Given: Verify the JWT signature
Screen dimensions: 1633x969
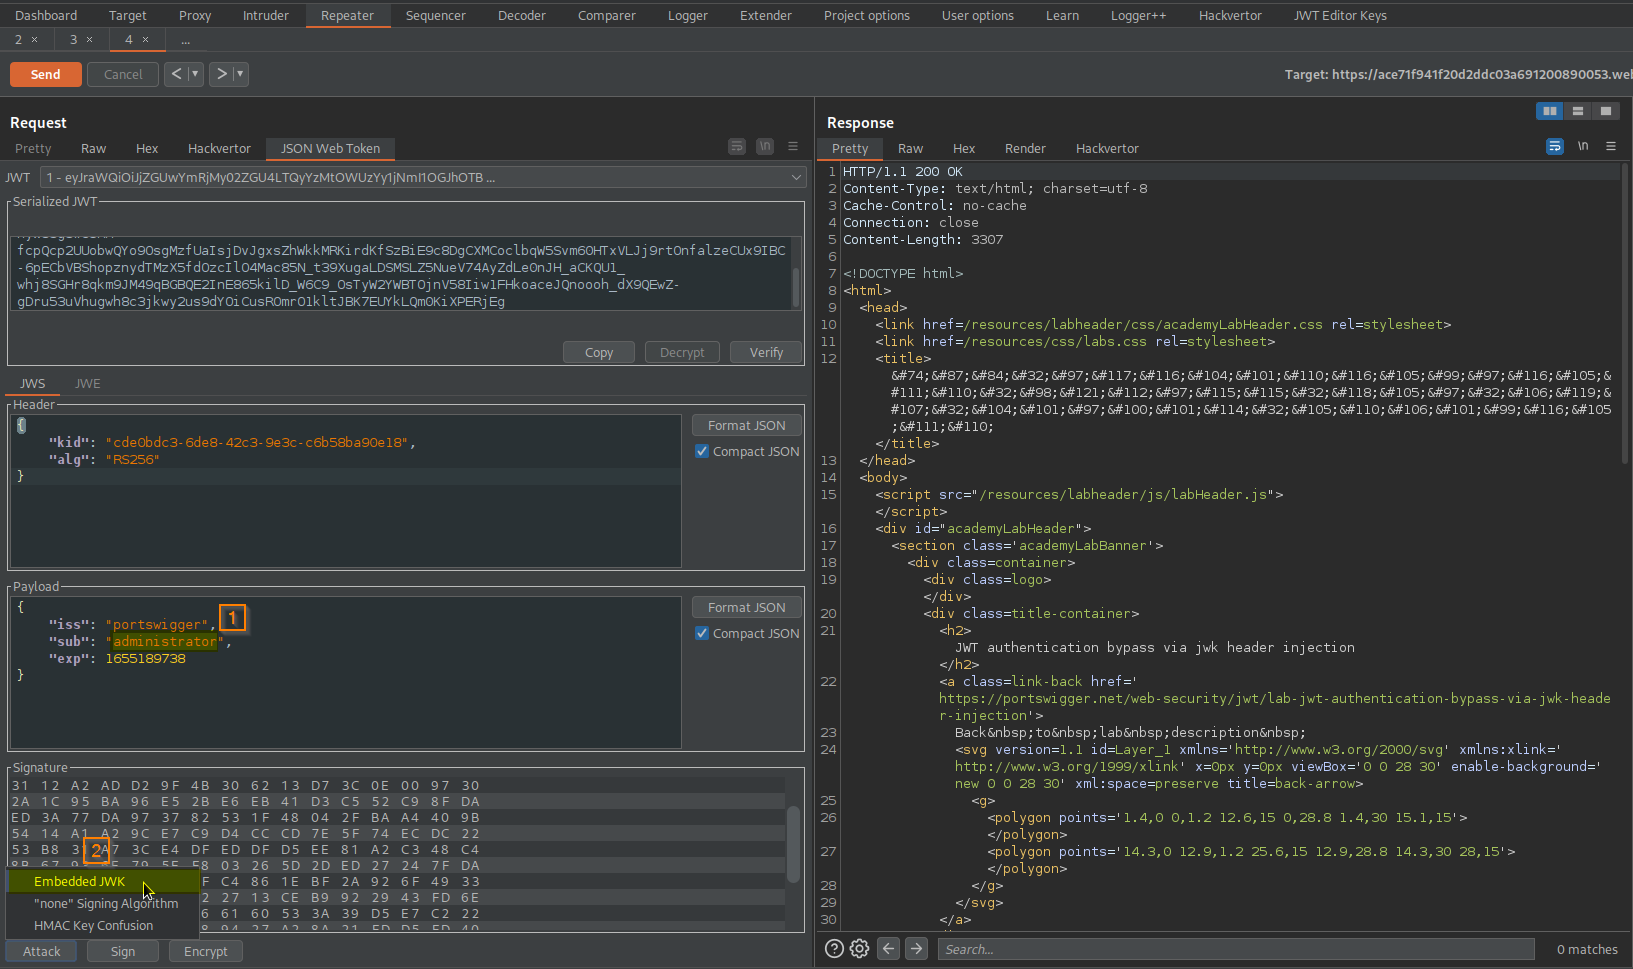Looking at the screenshot, I should pos(766,353).
